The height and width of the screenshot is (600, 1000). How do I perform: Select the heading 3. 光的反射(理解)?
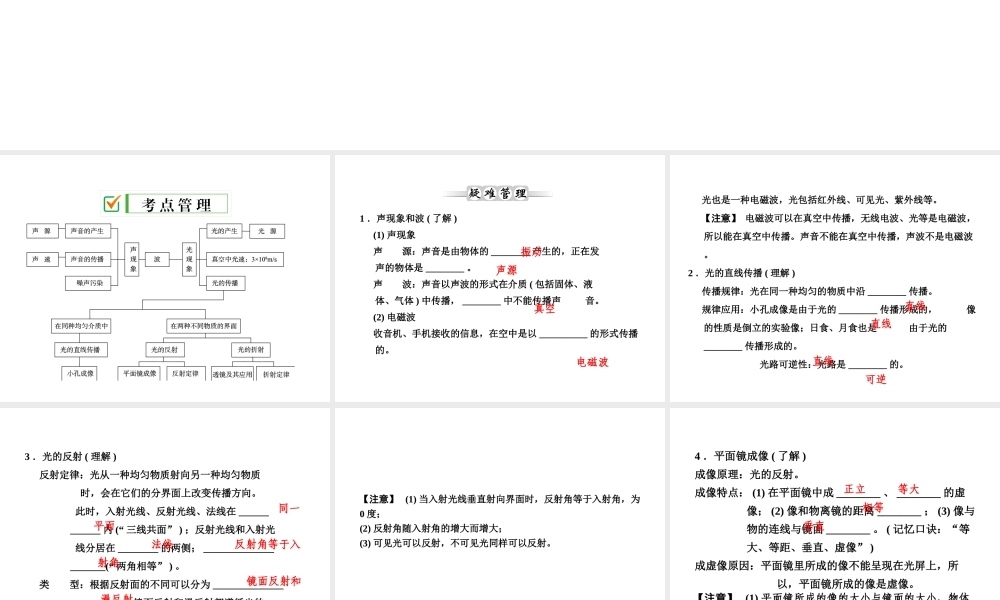coord(71,457)
